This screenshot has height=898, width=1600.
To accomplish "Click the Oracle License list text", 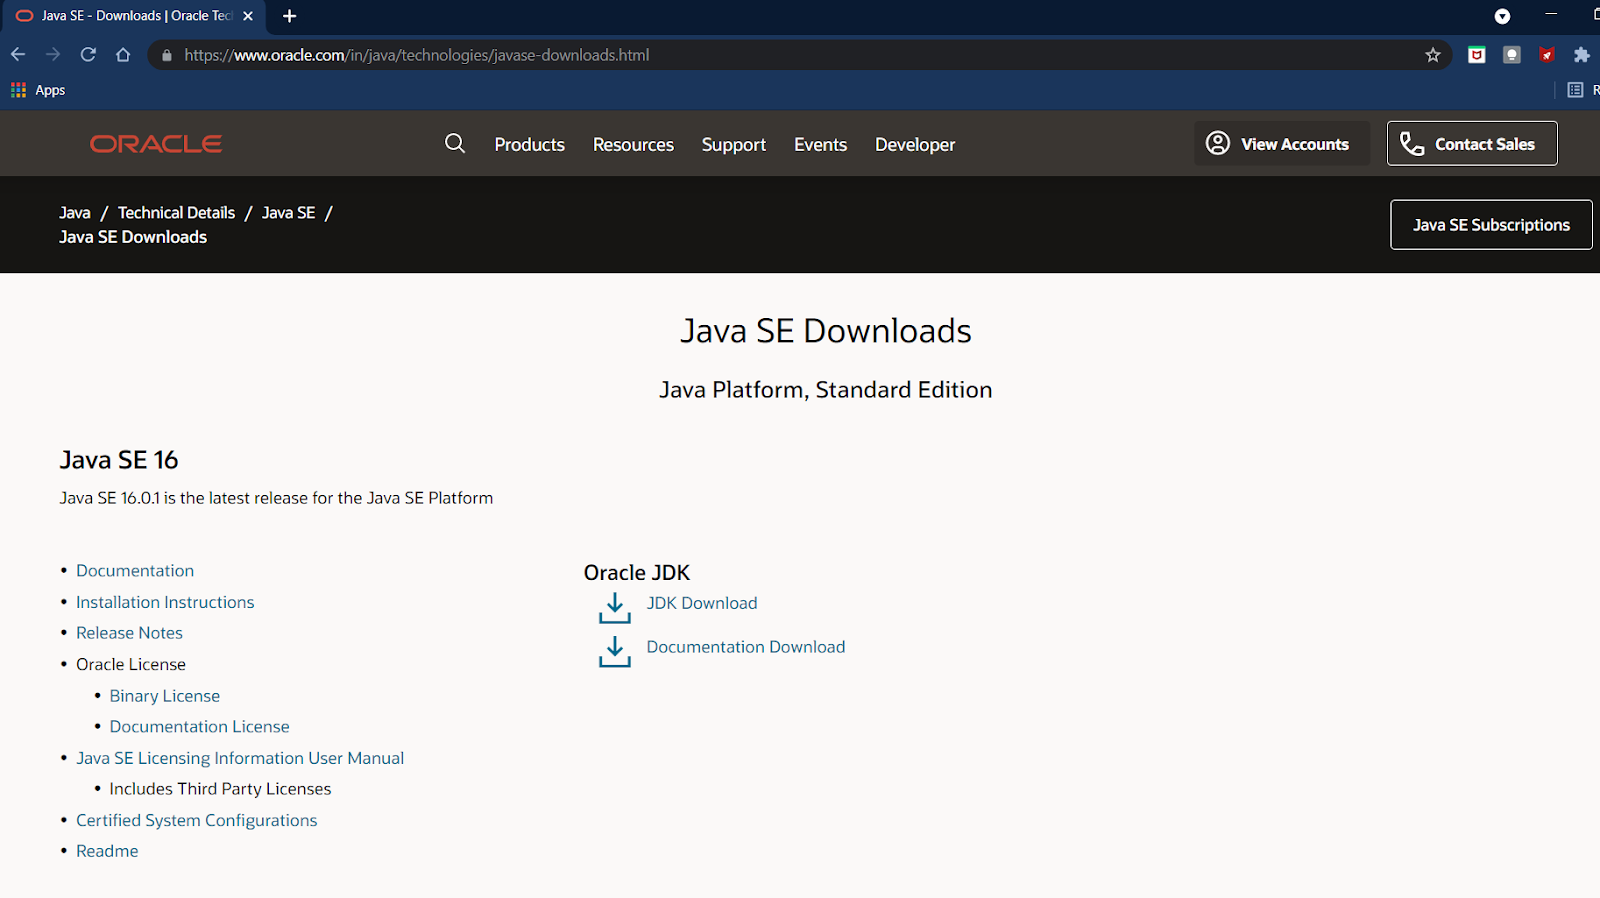I will click(131, 664).
